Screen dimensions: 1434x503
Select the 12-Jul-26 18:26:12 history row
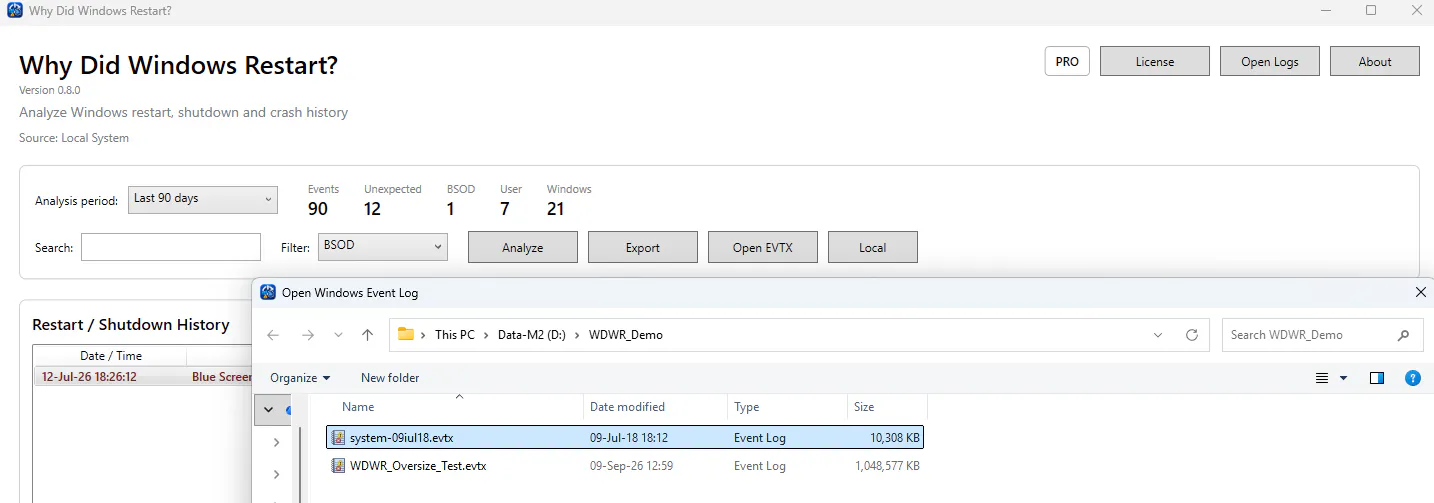tap(143, 377)
